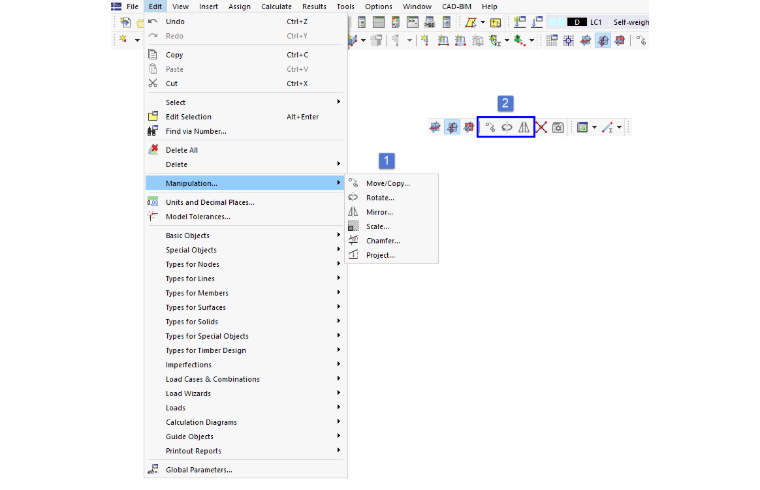Choose Chamfer... in the Manipulation submenu

(x=391, y=241)
